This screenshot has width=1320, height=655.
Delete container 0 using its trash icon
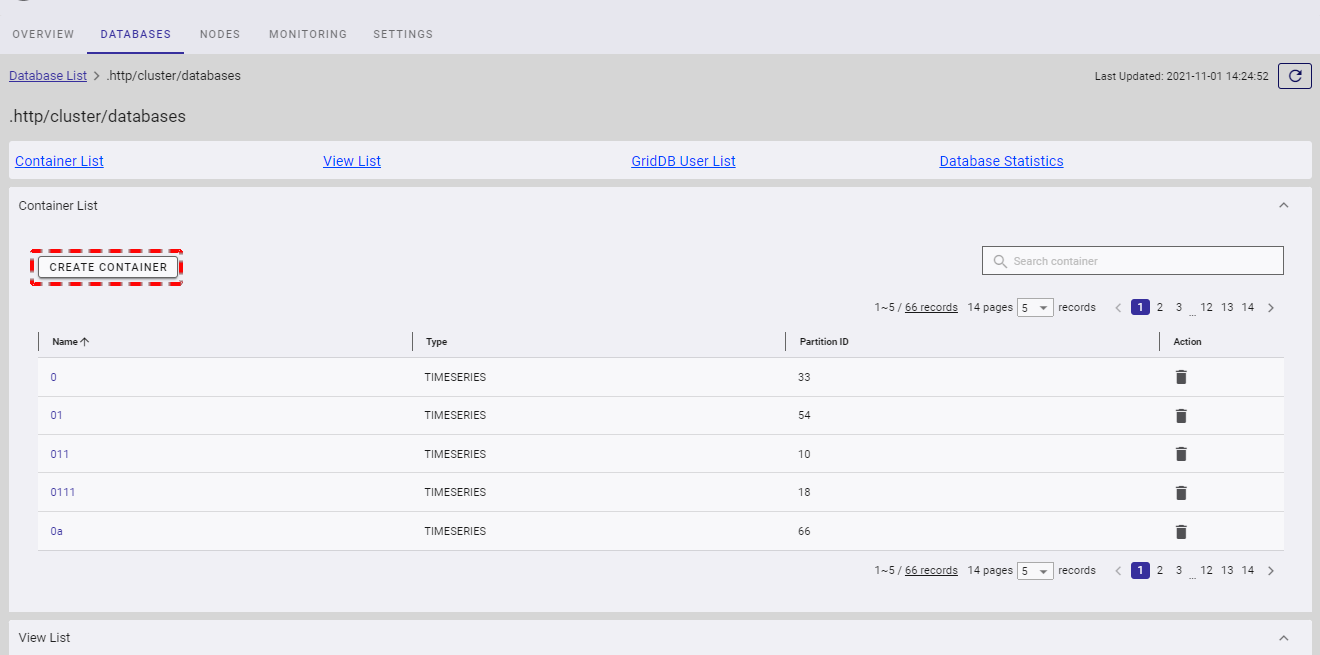[x=1181, y=377]
